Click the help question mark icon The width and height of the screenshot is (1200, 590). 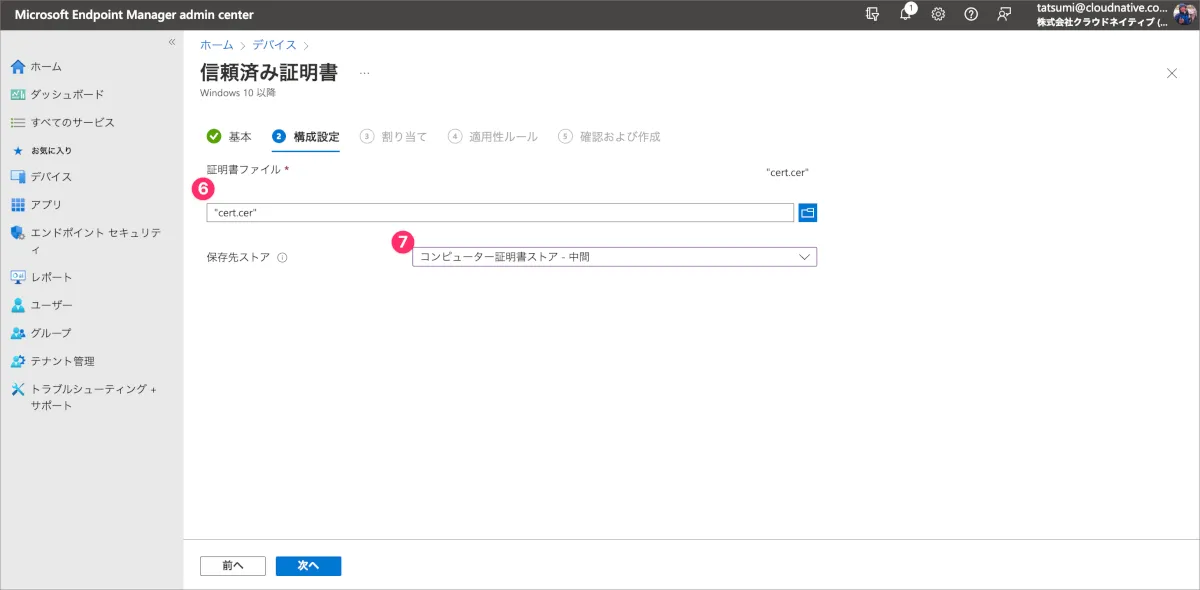tap(970, 14)
